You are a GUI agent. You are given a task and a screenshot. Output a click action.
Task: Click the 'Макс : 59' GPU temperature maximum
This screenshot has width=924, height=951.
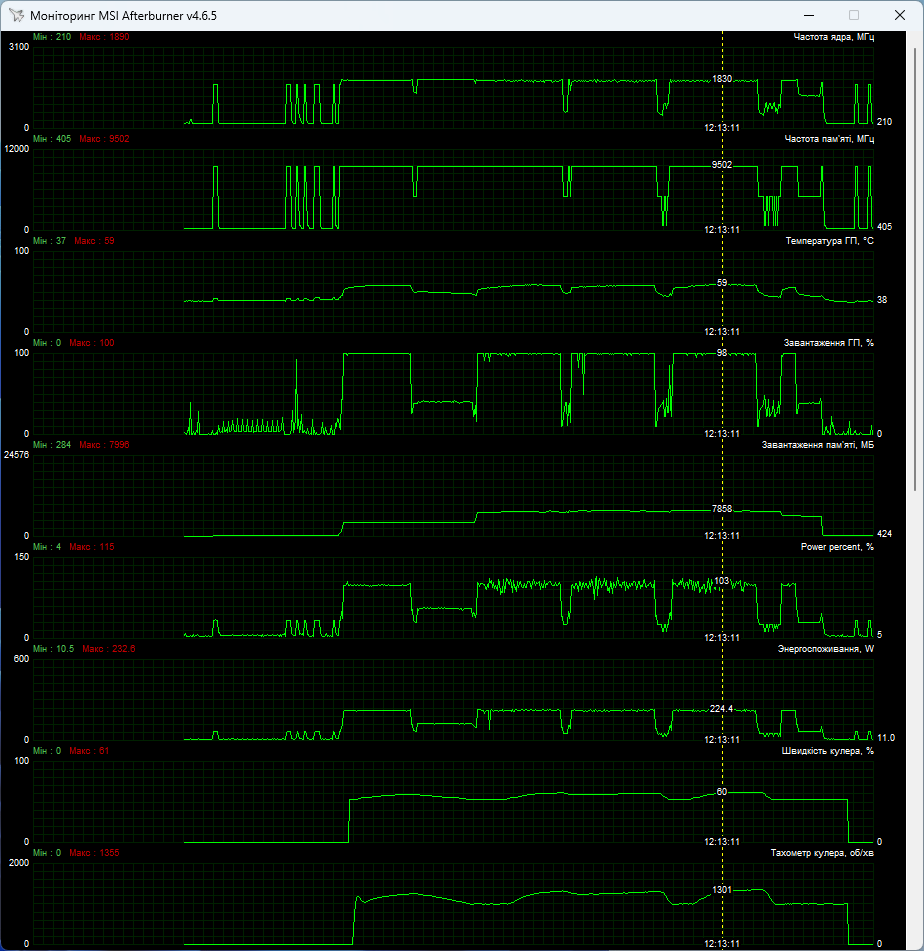tap(94, 241)
